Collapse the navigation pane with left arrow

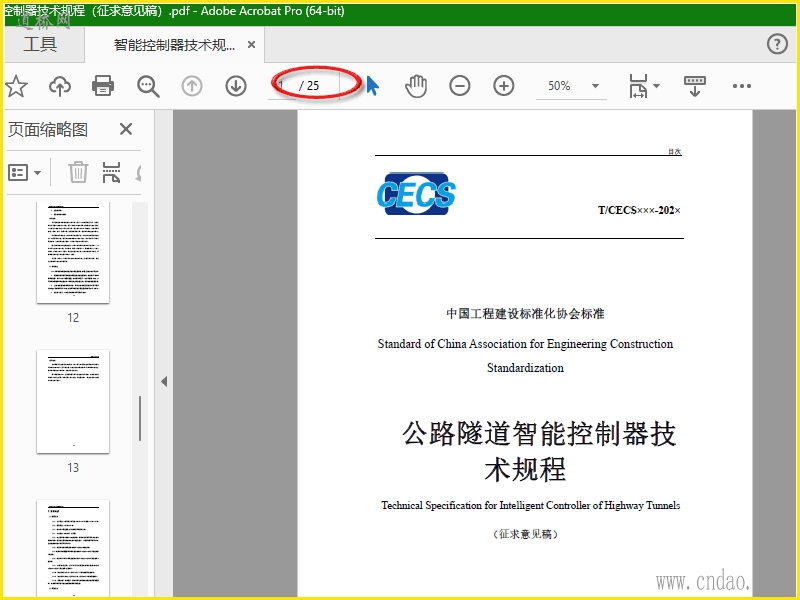(x=164, y=381)
